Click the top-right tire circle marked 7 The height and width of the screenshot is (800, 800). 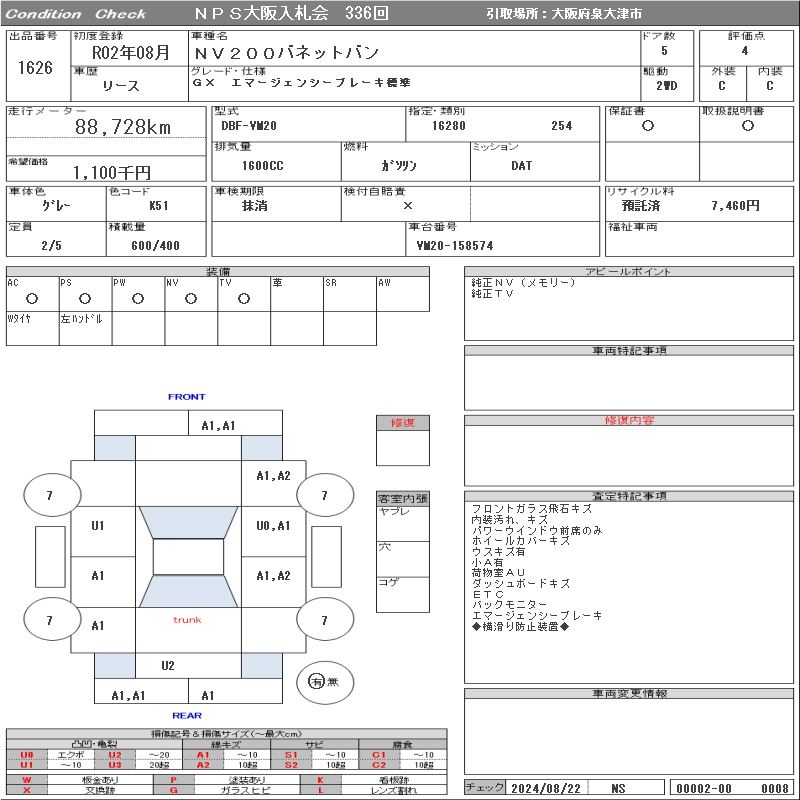323,495
